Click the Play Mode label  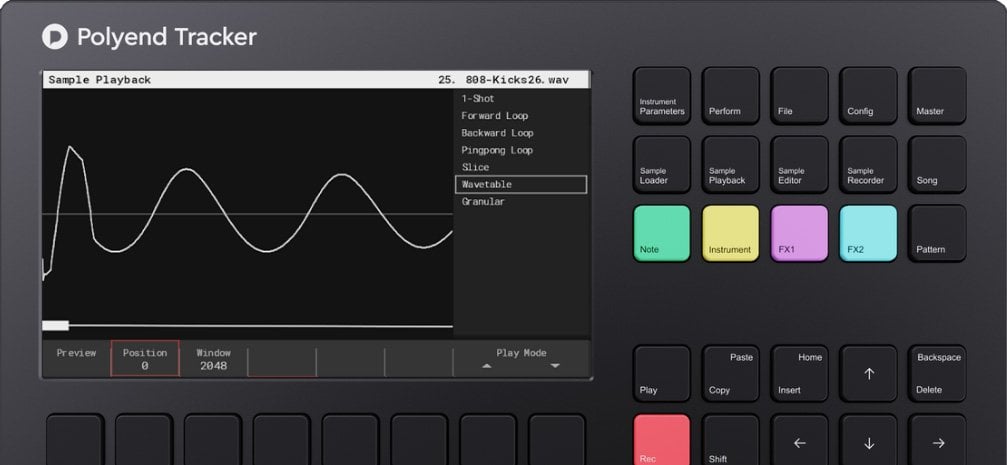click(521, 353)
